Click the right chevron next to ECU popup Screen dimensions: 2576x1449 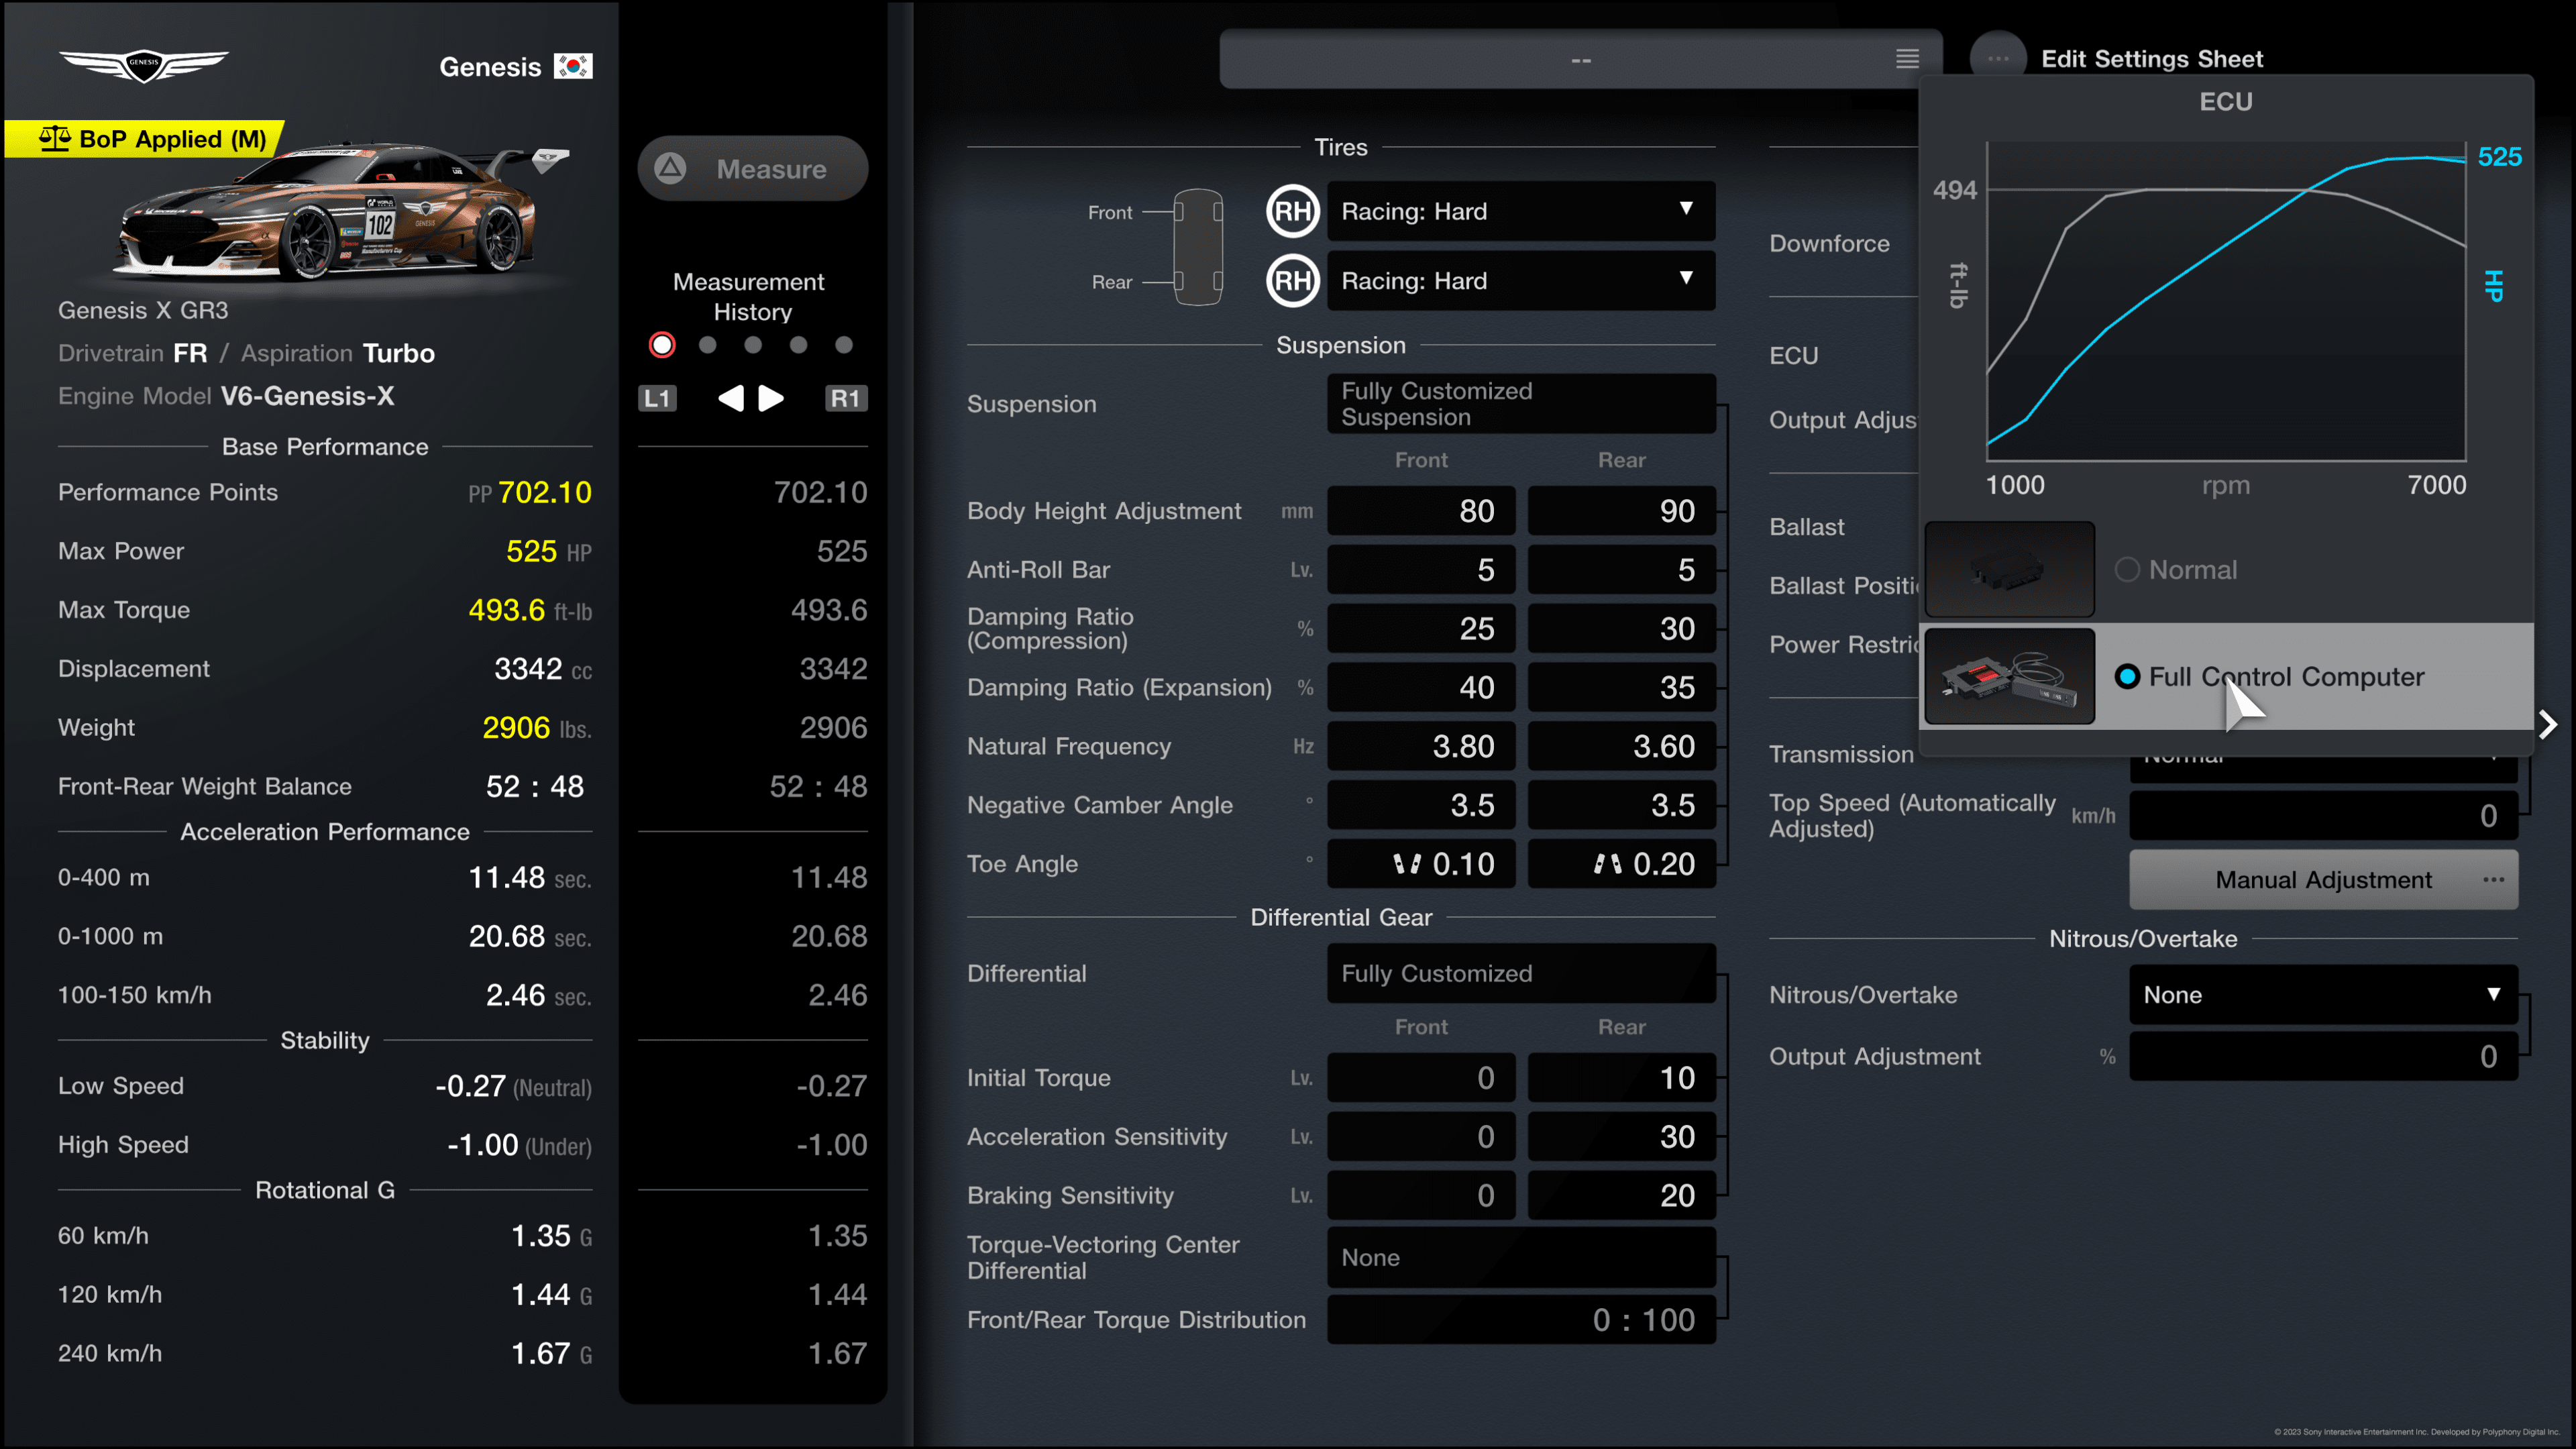(x=2549, y=725)
